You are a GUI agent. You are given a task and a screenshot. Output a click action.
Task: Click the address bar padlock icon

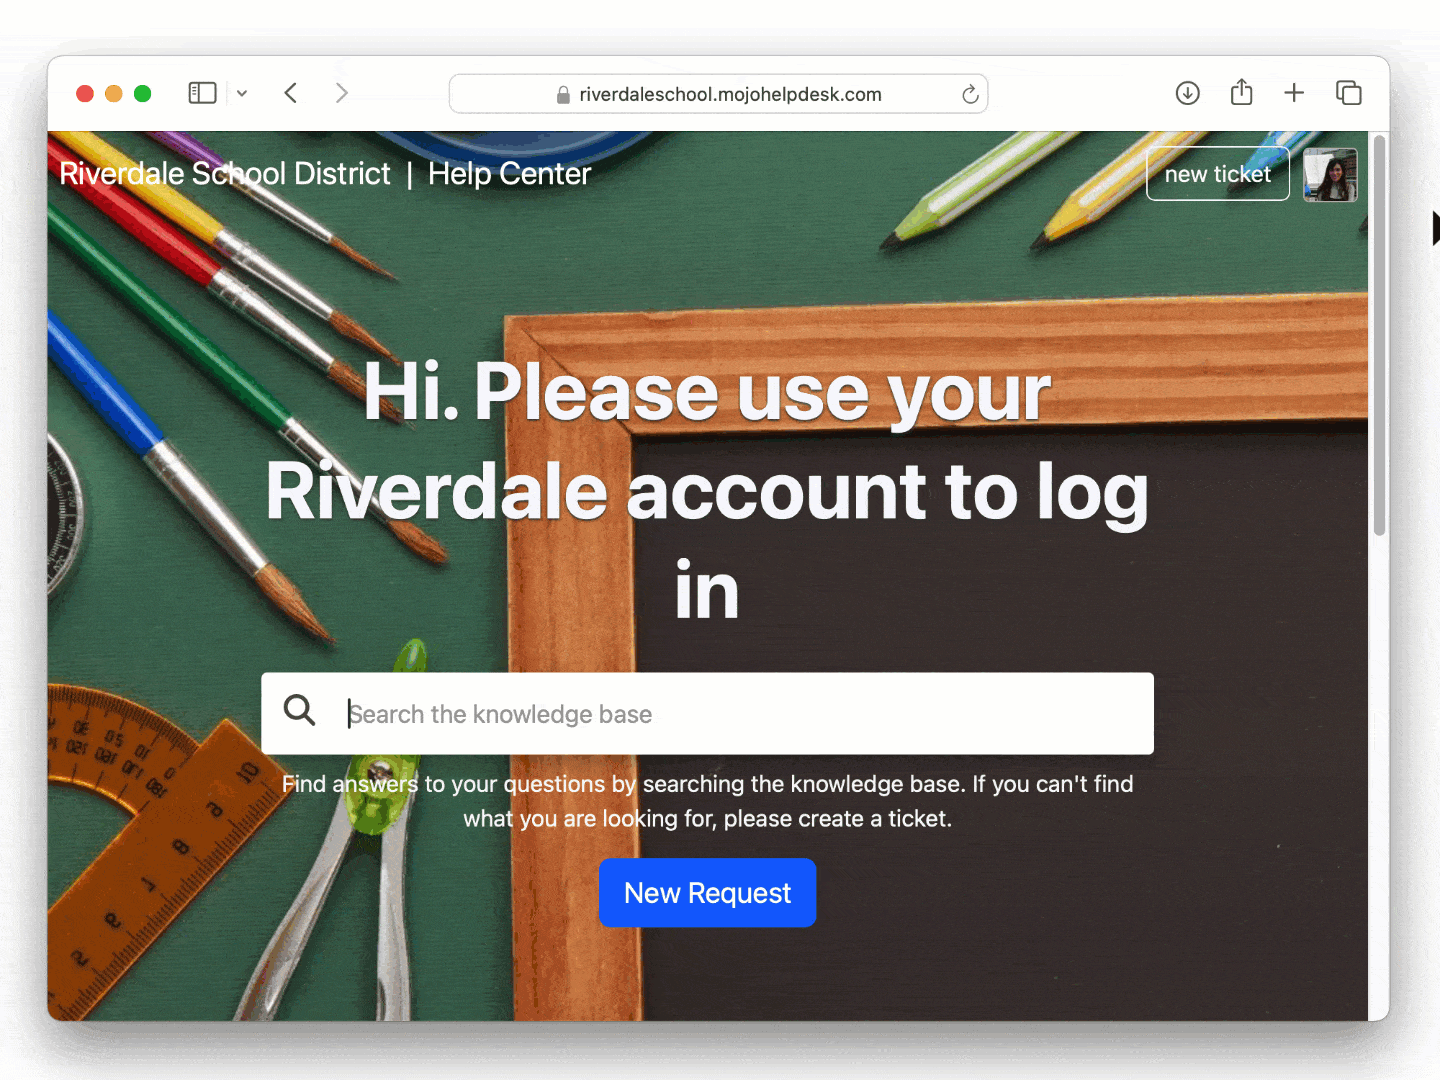[x=563, y=94]
